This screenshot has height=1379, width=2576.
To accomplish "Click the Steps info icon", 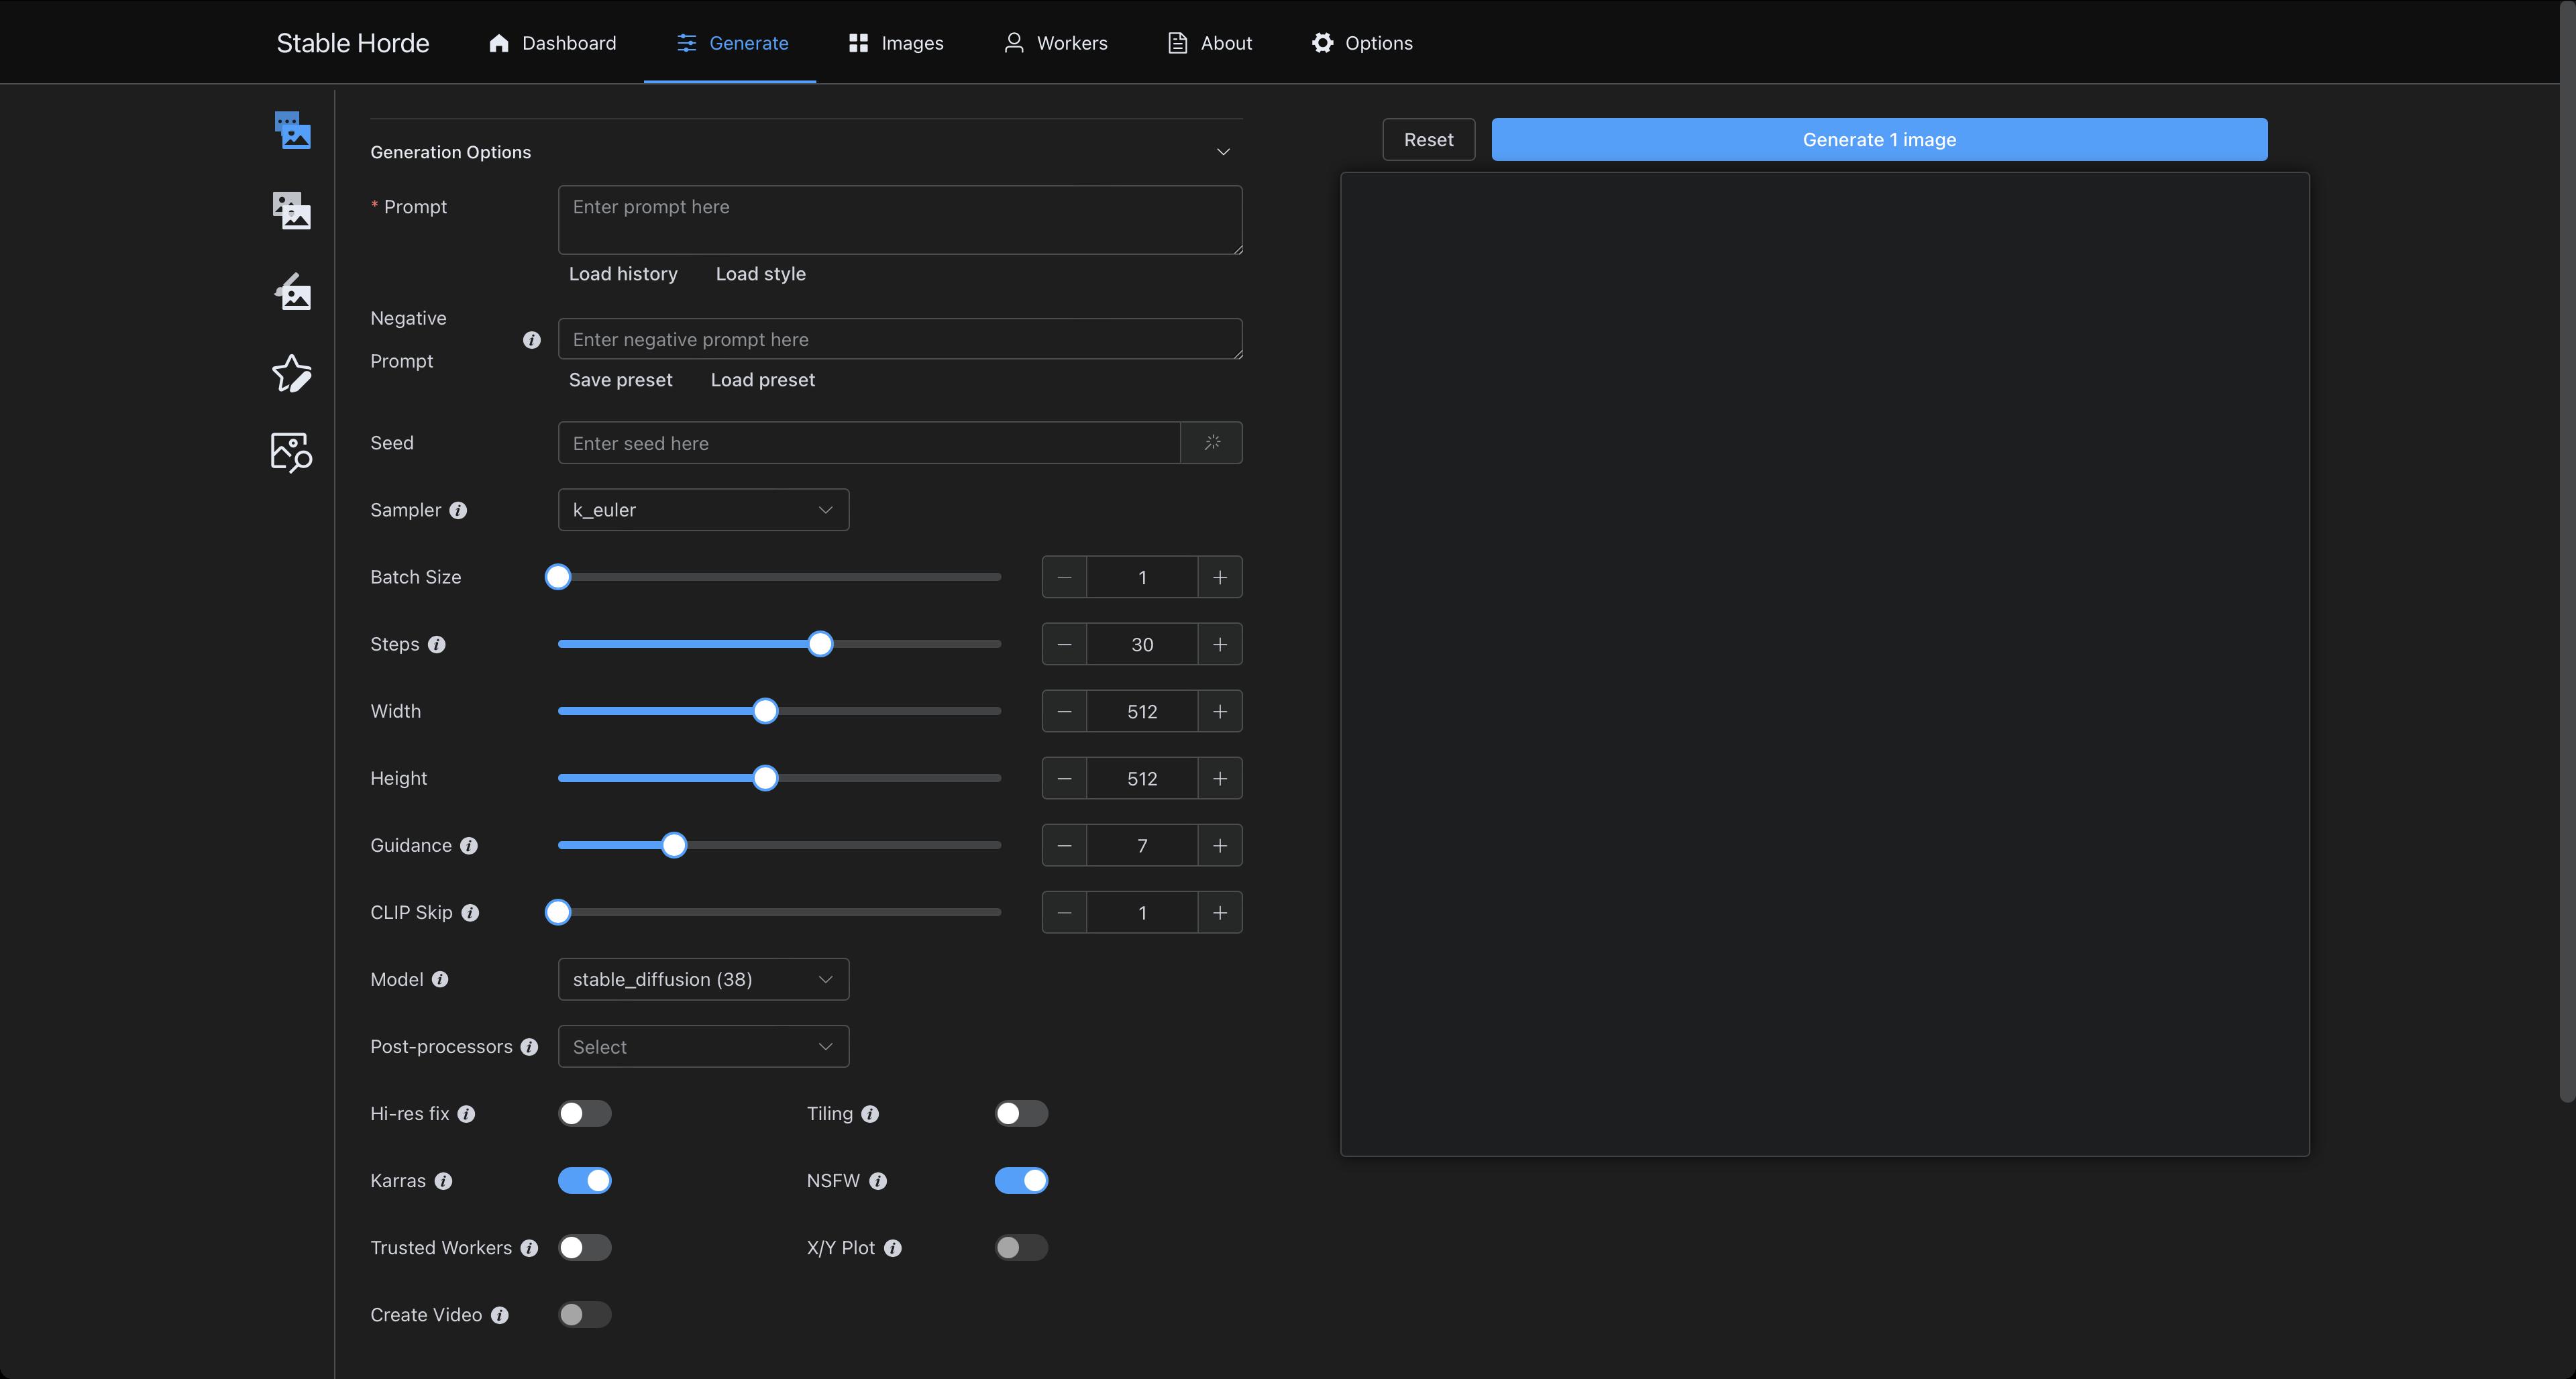I will click(x=437, y=645).
